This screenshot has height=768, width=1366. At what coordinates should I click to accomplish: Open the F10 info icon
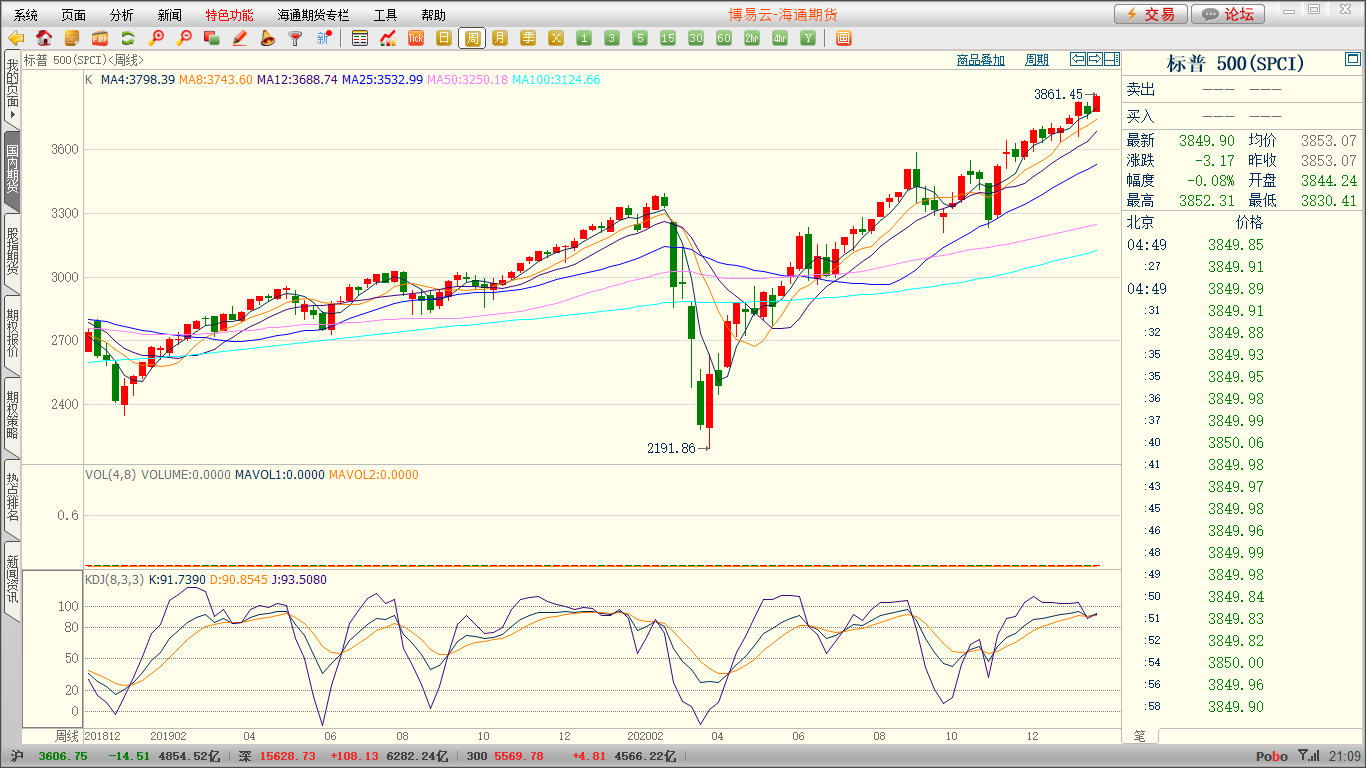point(100,39)
